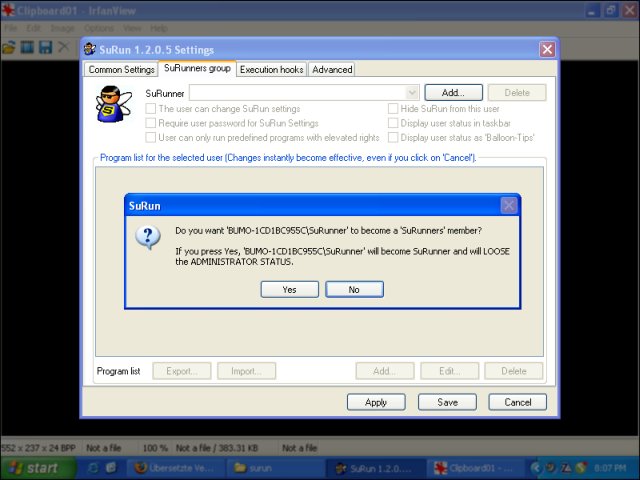Screen dimensions: 640x480
Task: Click Delete in the Program list row
Action: point(514,371)
